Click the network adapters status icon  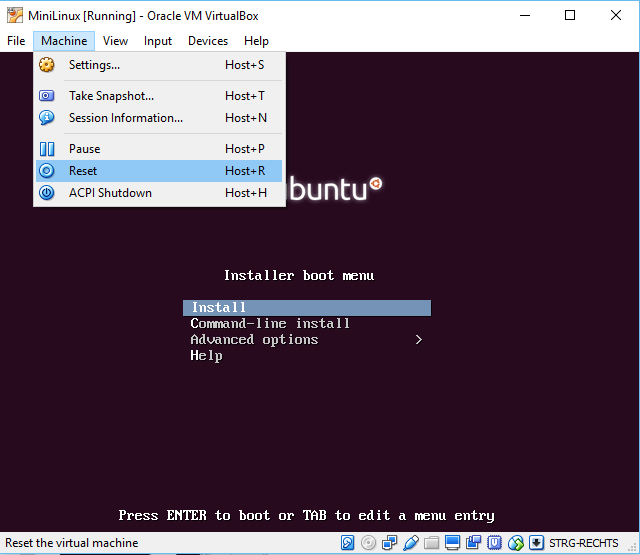point(389,543)
